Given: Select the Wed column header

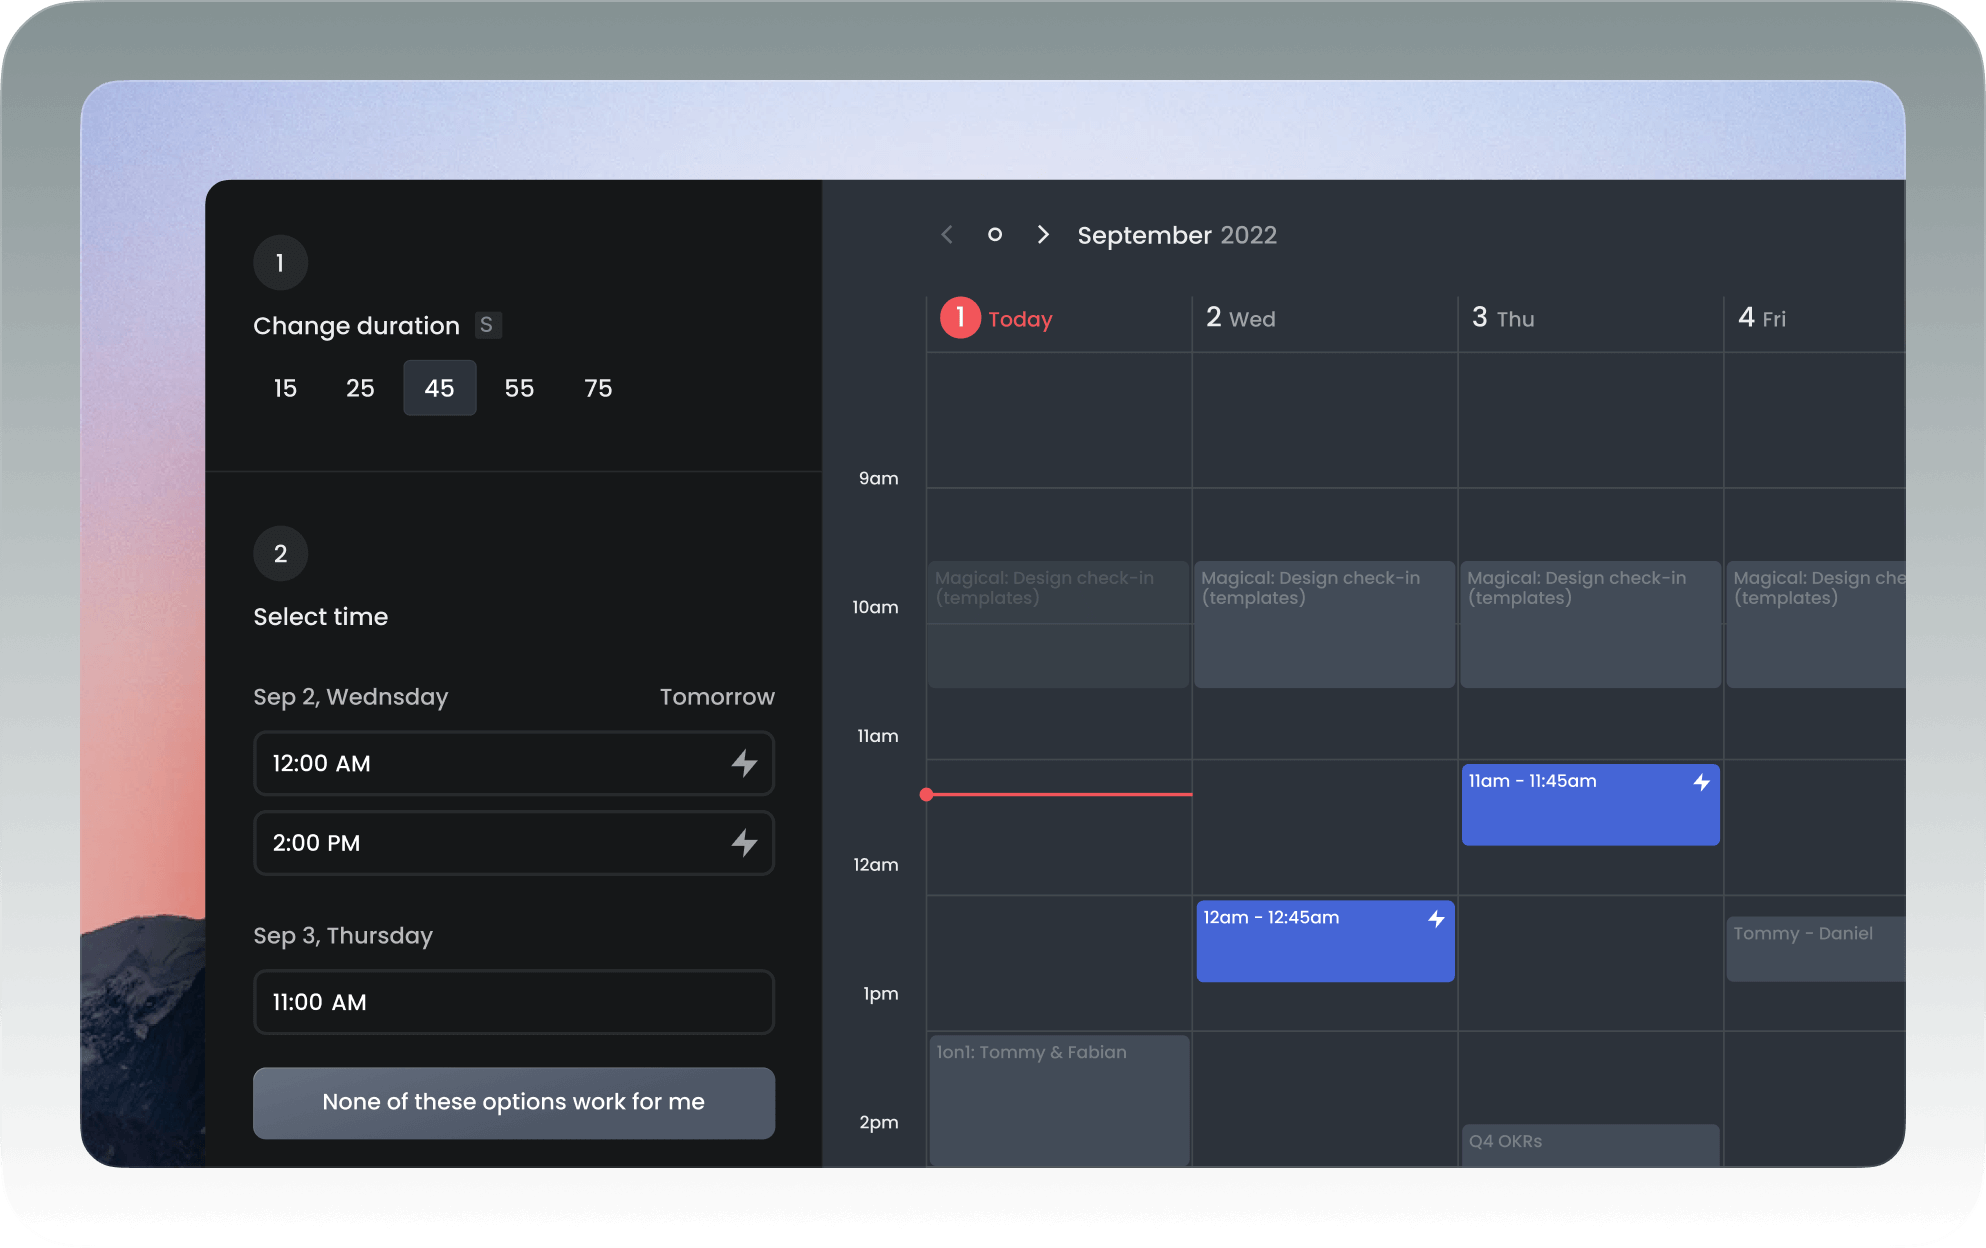Looking at the screenshot, I should (1240, 318).
